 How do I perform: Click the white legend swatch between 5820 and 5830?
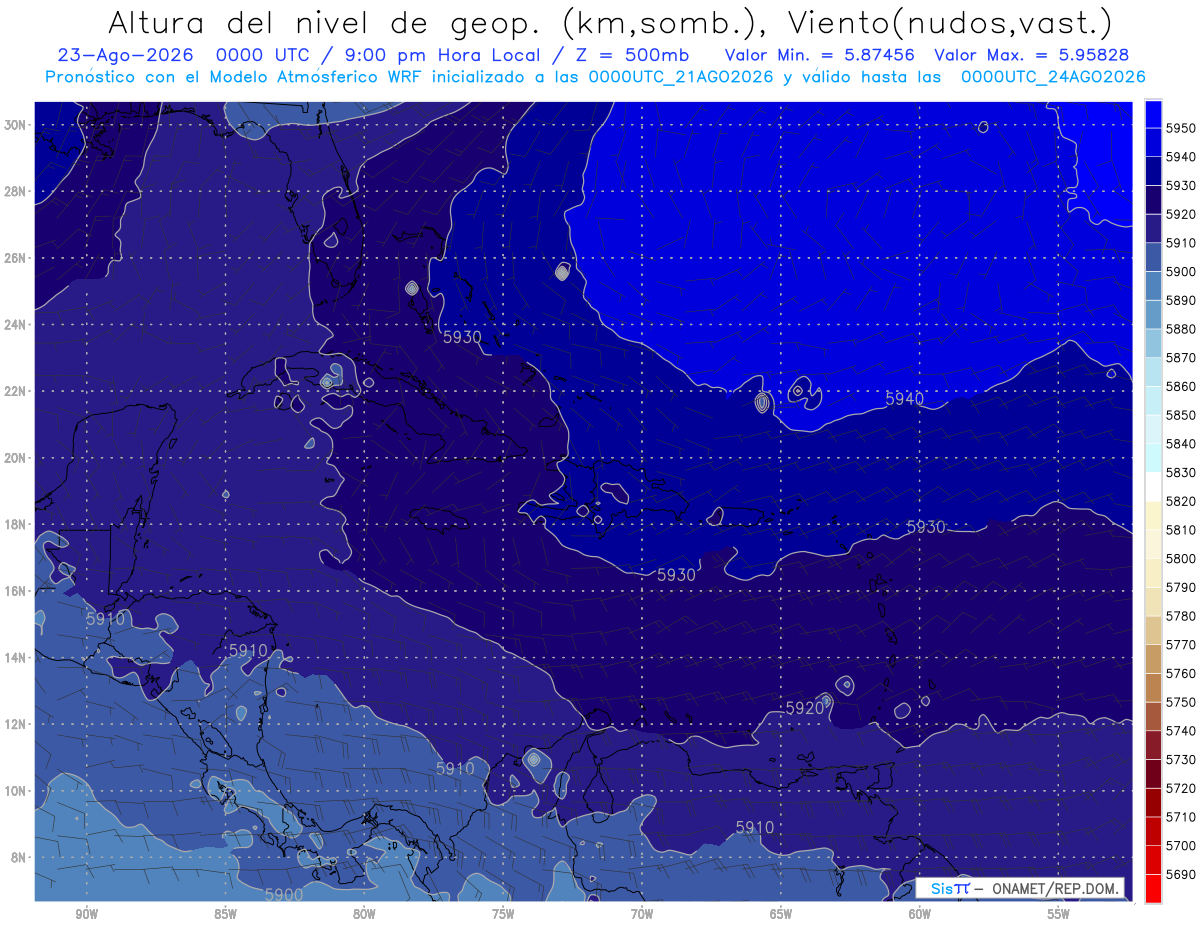1153,487
